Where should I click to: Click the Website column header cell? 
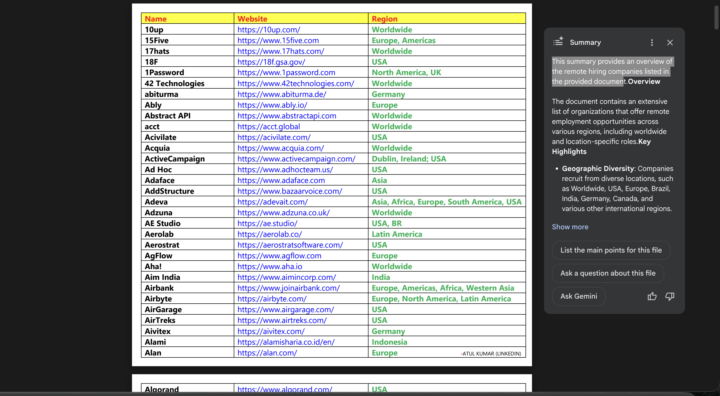click(301, 19)
